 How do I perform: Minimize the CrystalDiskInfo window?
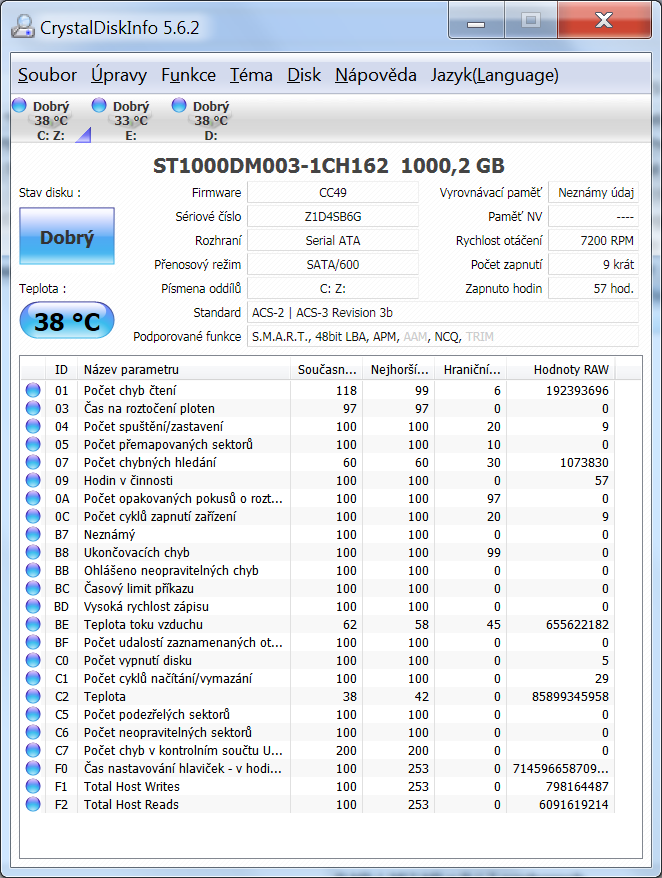[x=476, y=22]
